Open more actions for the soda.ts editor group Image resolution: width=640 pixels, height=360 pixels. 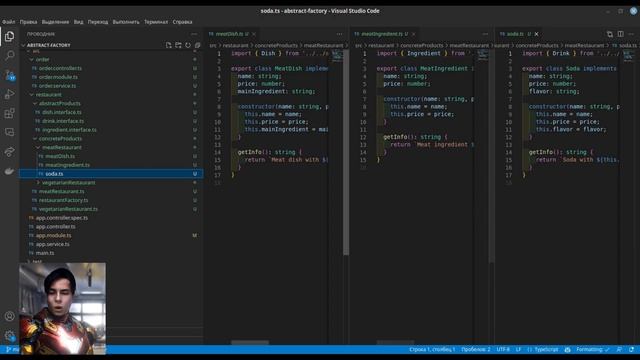pyautogui.click(x=631, y=34)
